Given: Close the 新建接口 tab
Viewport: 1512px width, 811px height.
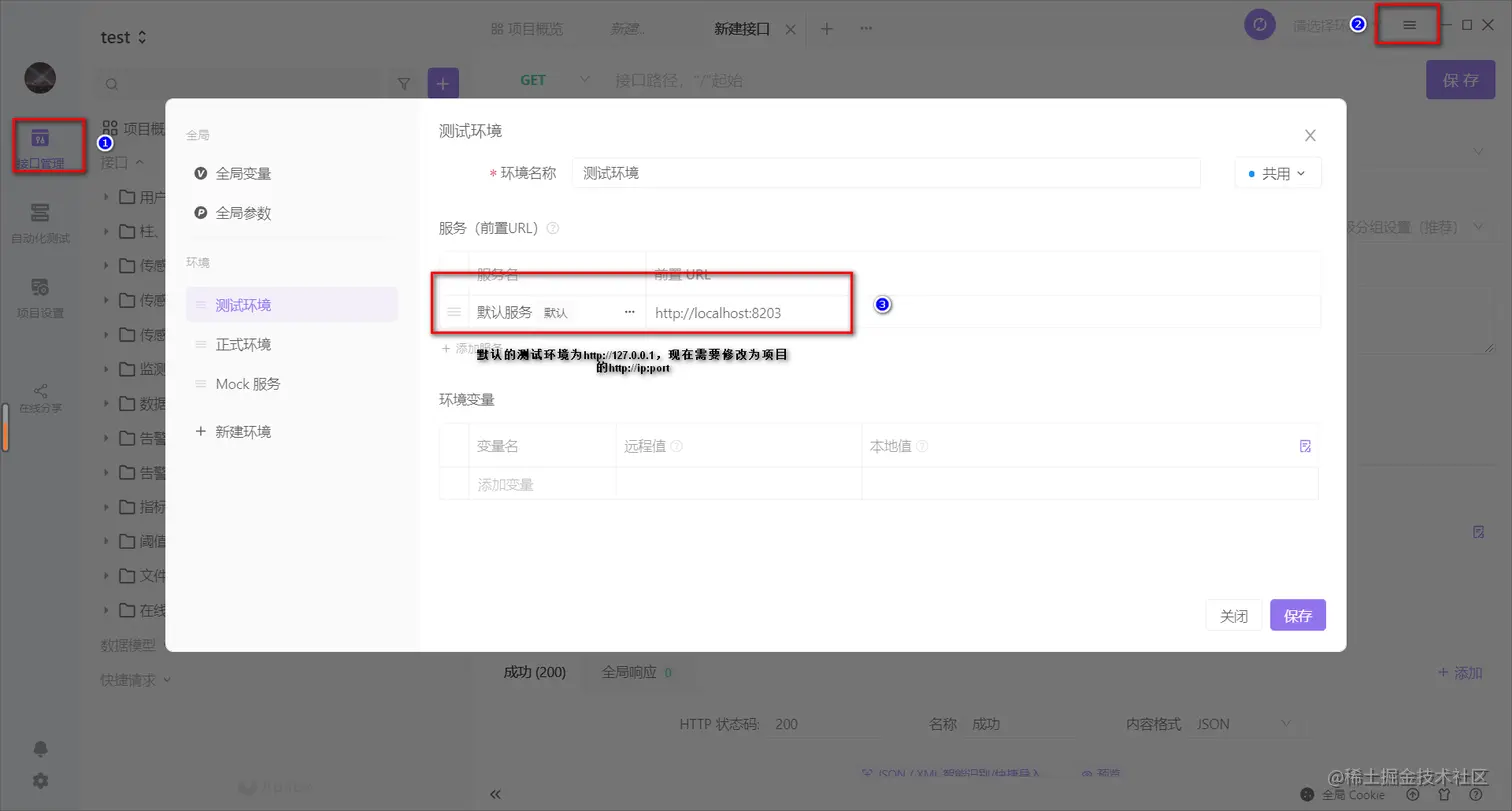Looking at the screenshot, I should coord(790,29).
